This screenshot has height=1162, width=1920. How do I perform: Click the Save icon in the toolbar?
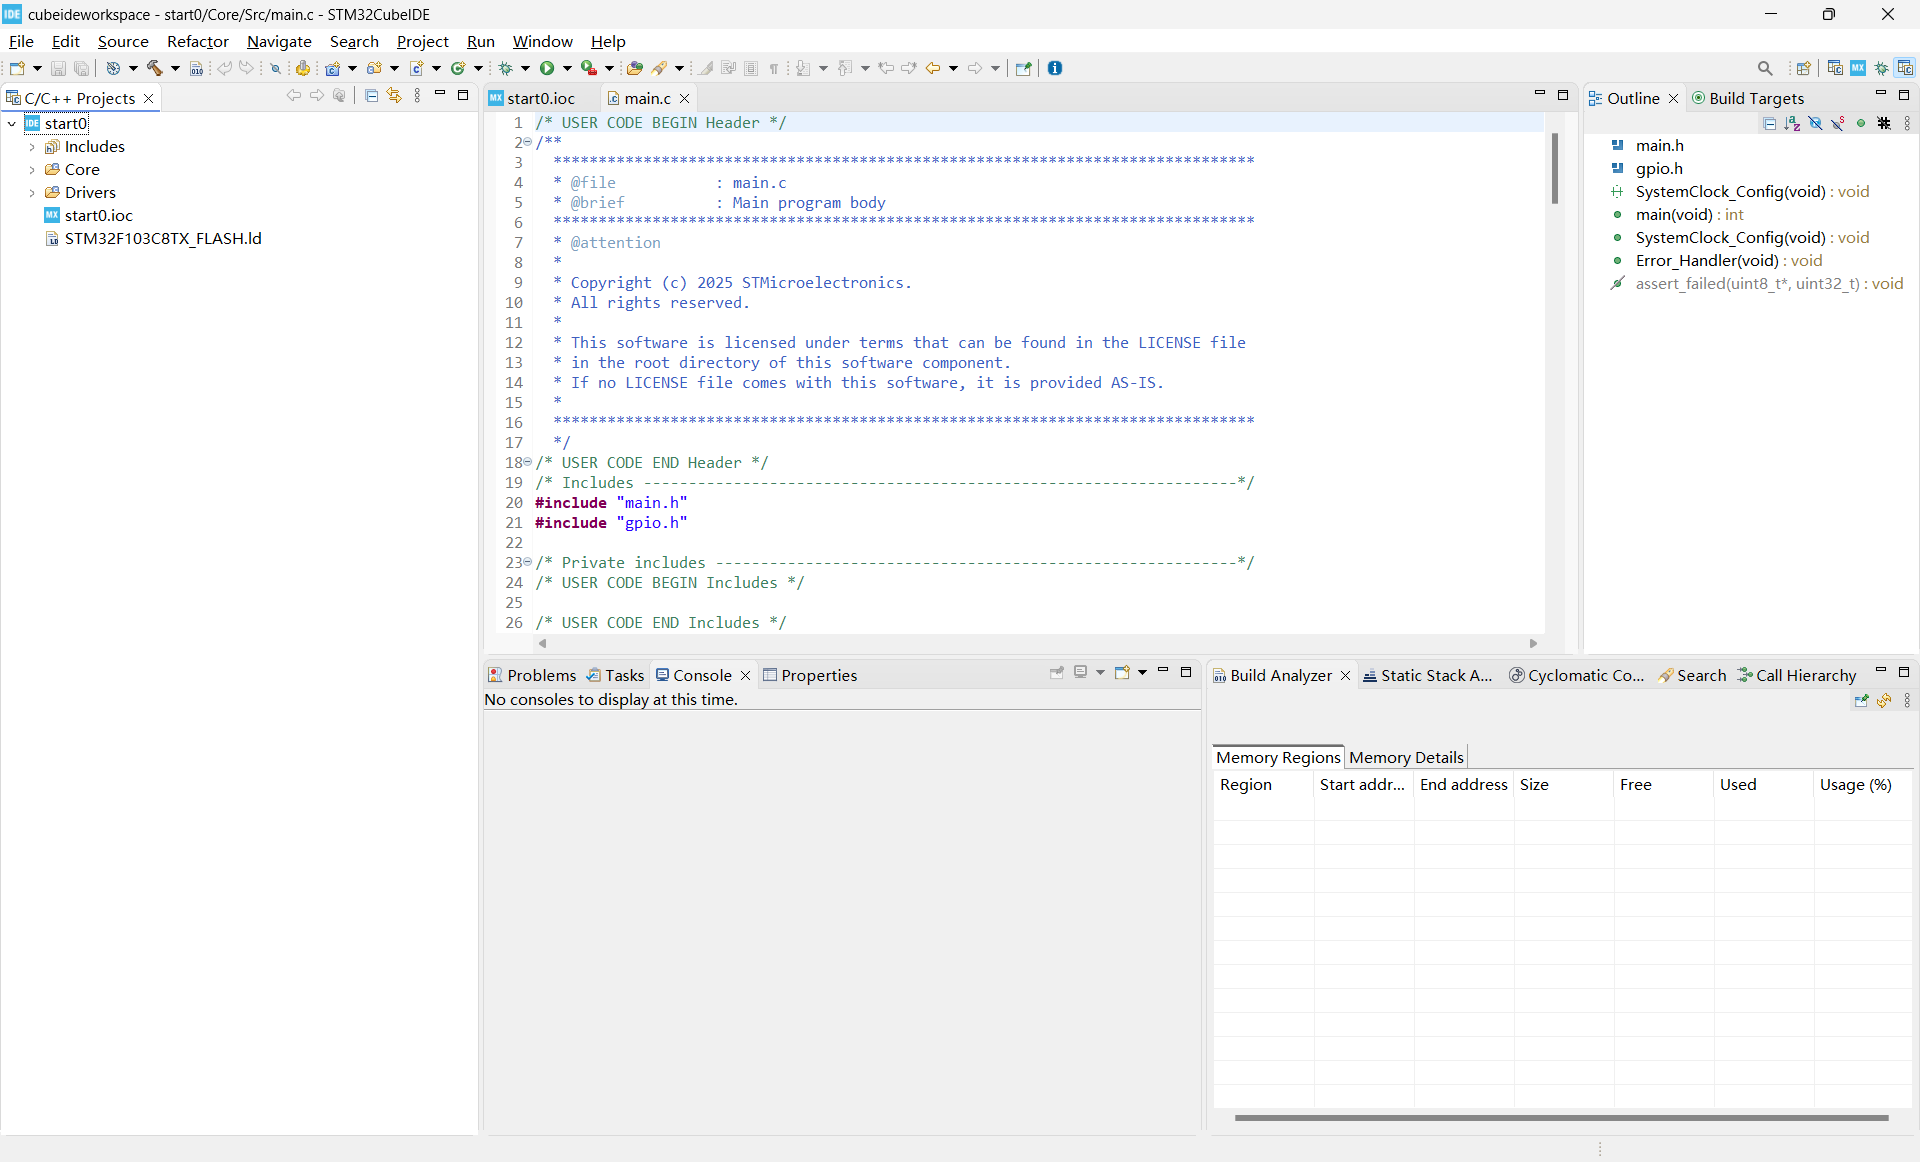tap(58, 68)
